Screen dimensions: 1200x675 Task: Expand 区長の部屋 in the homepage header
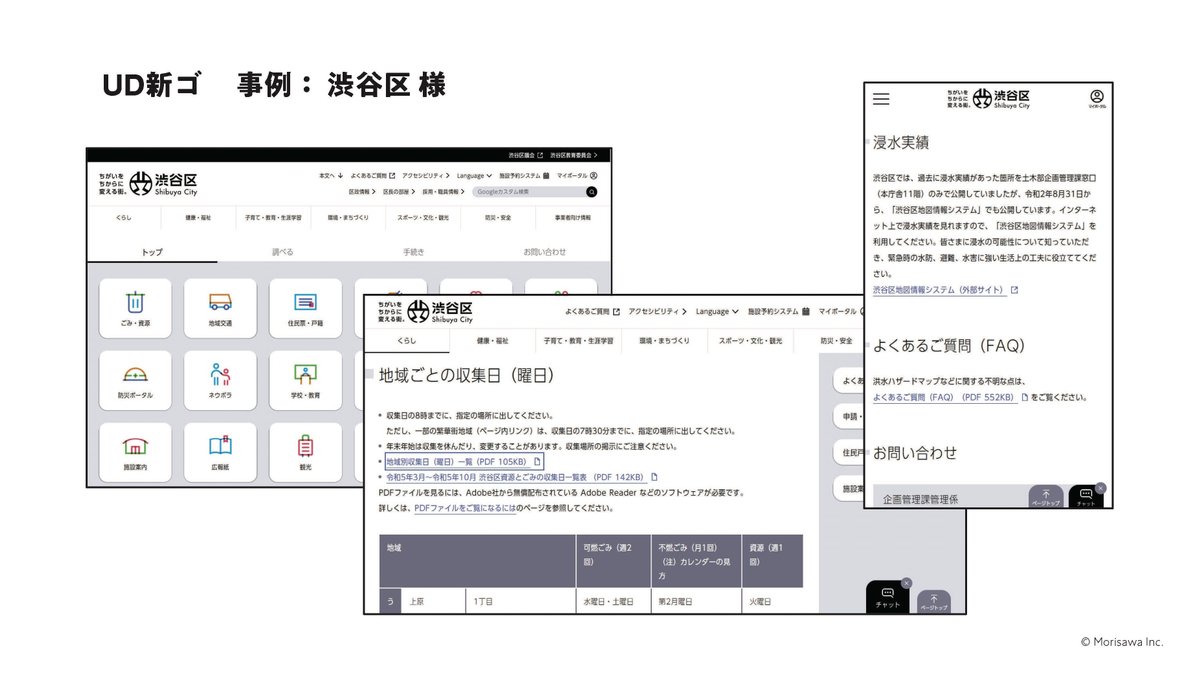point(400,191)
